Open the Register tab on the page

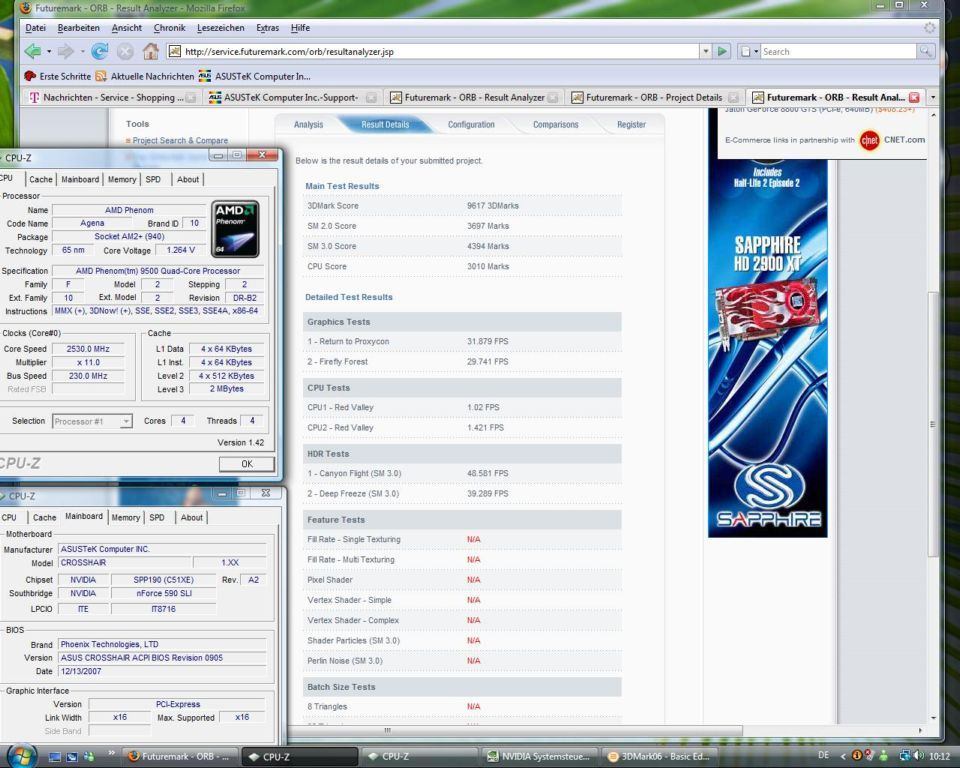[631, 124]
